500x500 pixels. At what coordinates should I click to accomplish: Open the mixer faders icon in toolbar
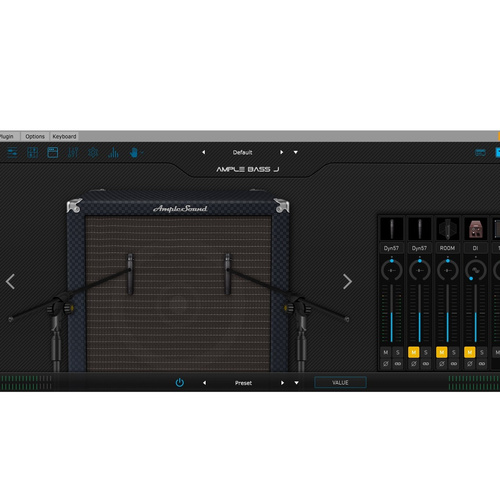pyautogui.click(x=73, y=153)
